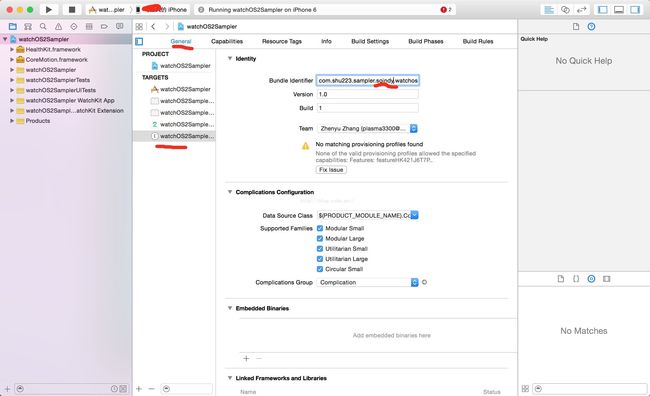
Task: Open the Media library
Action: click(607, 279)
